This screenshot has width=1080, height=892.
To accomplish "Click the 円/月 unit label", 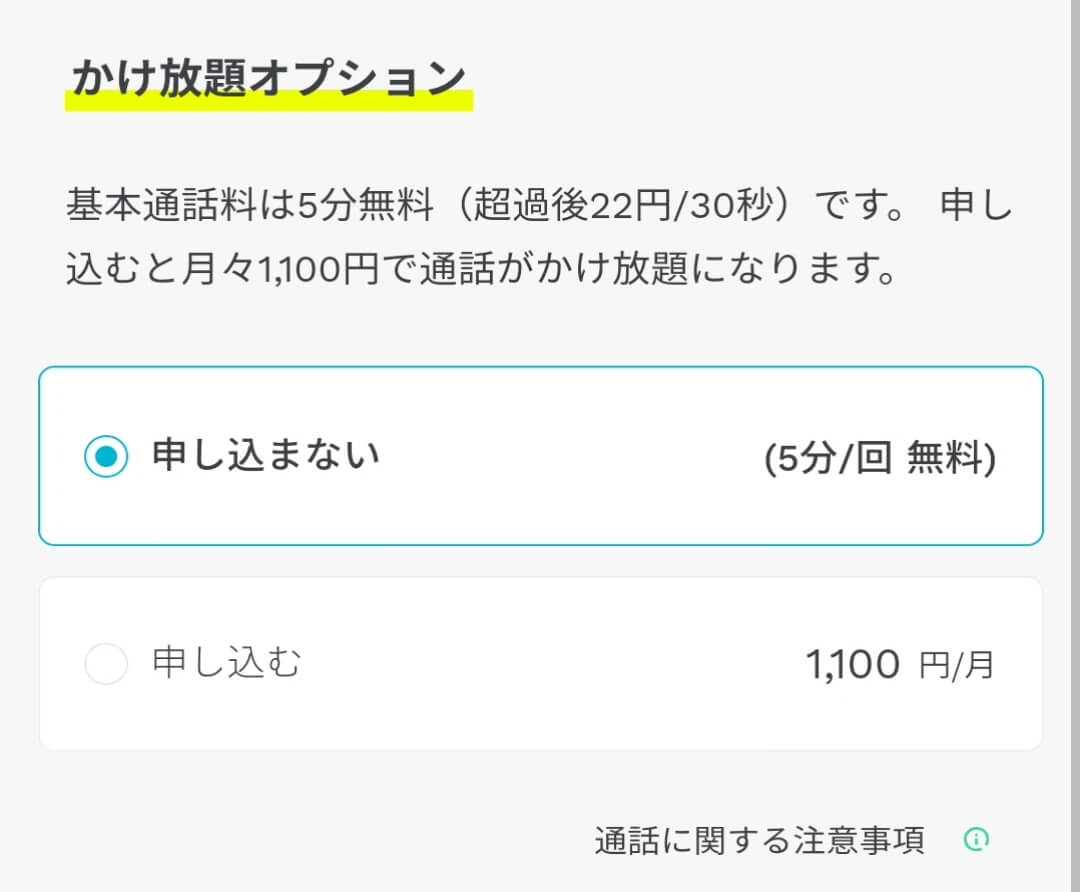I will tap(956, 665).
